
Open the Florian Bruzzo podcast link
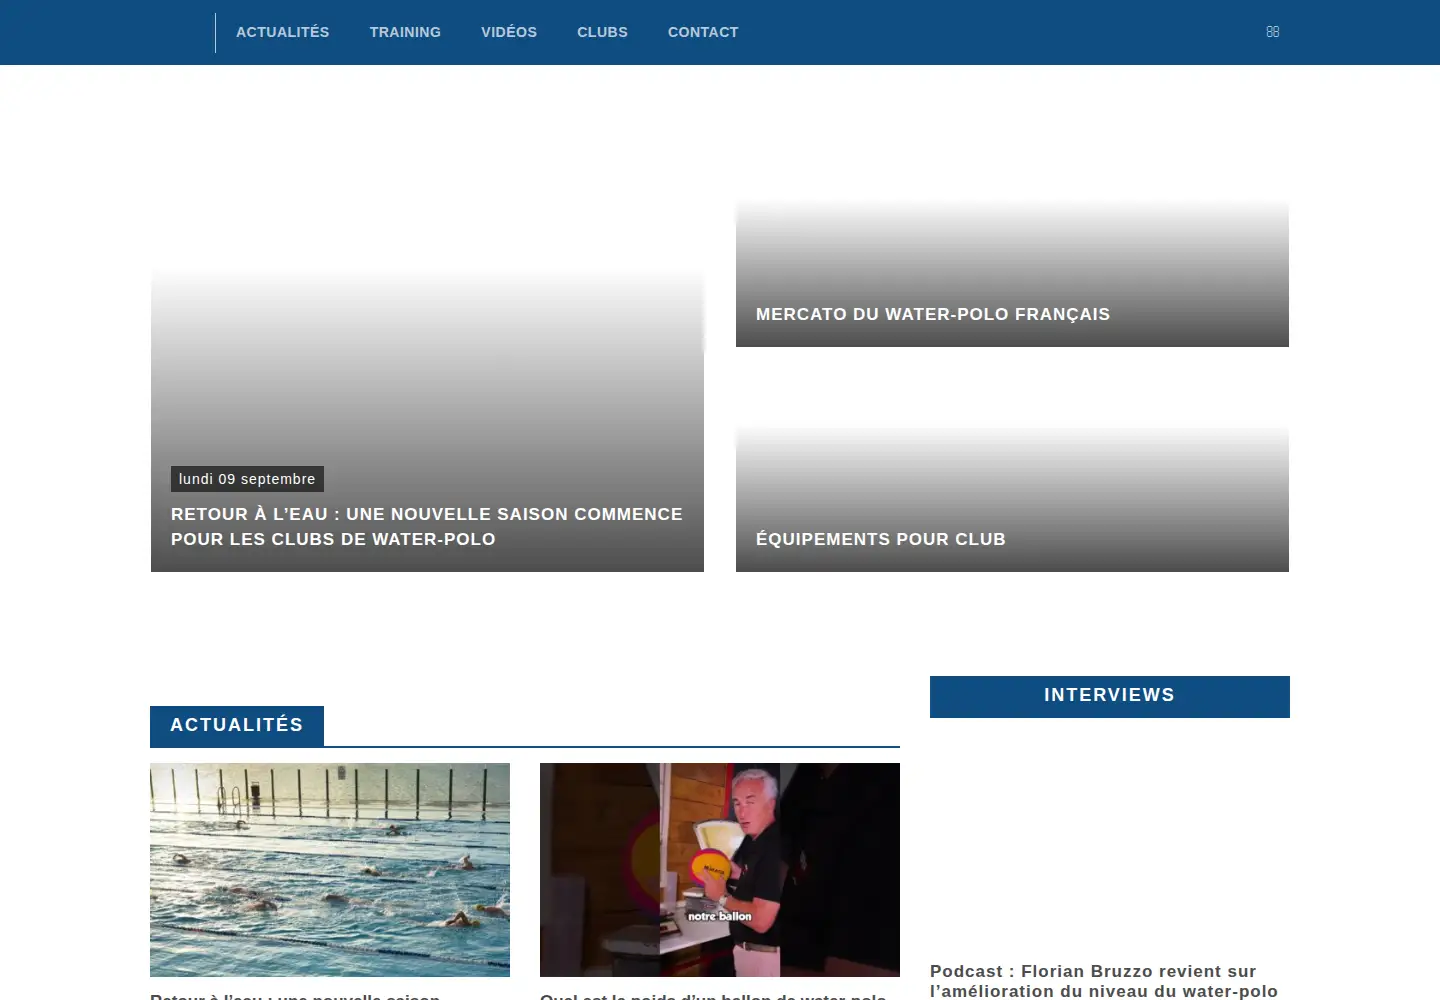1104,981
